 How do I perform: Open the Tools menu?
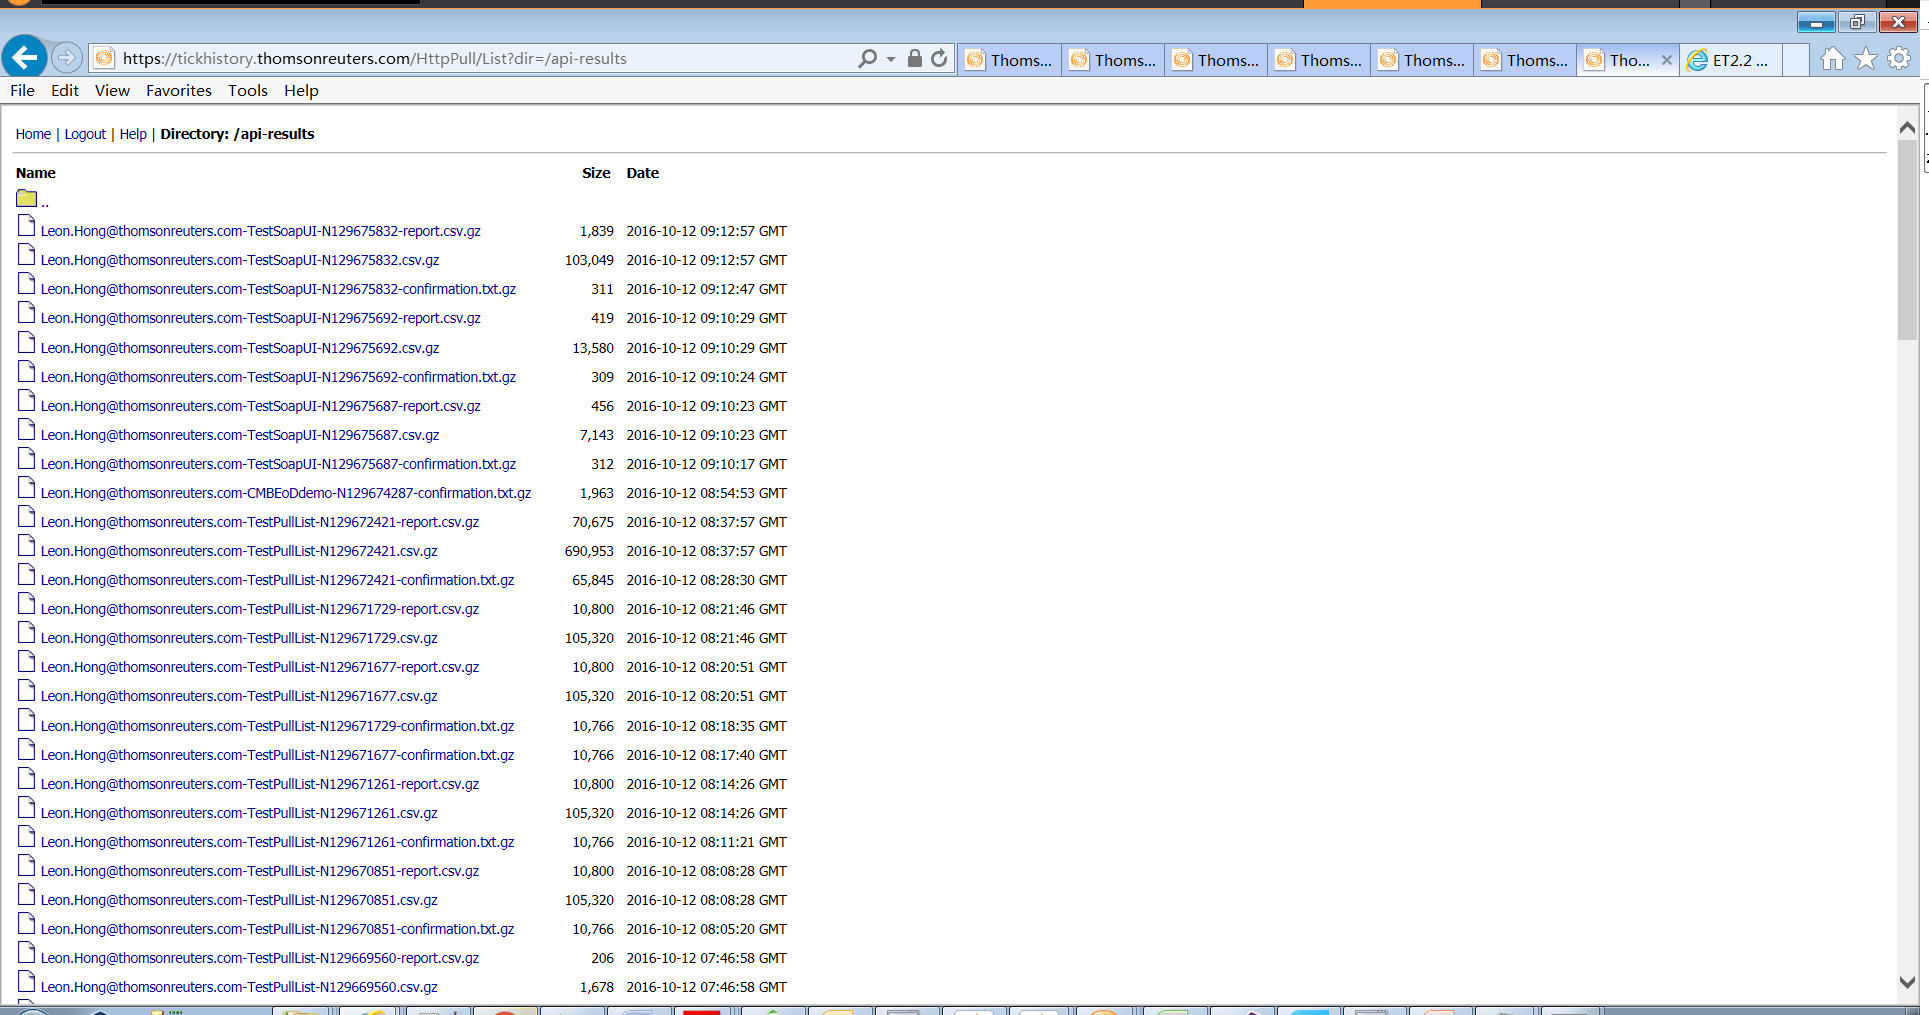247,90
